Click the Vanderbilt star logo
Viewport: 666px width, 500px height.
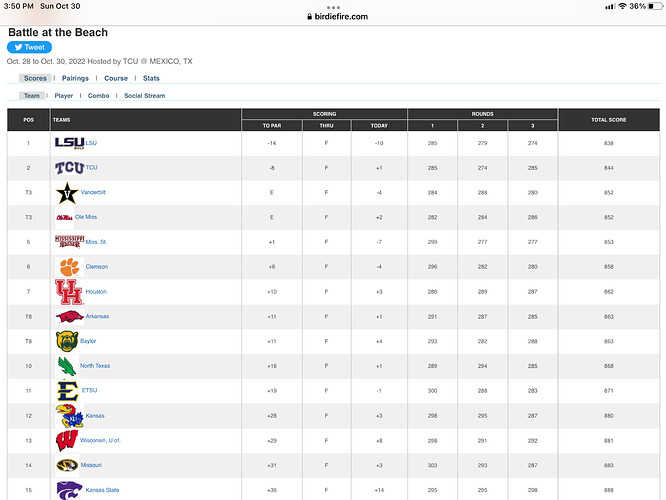pyautogui.click(x=67, y=193)
